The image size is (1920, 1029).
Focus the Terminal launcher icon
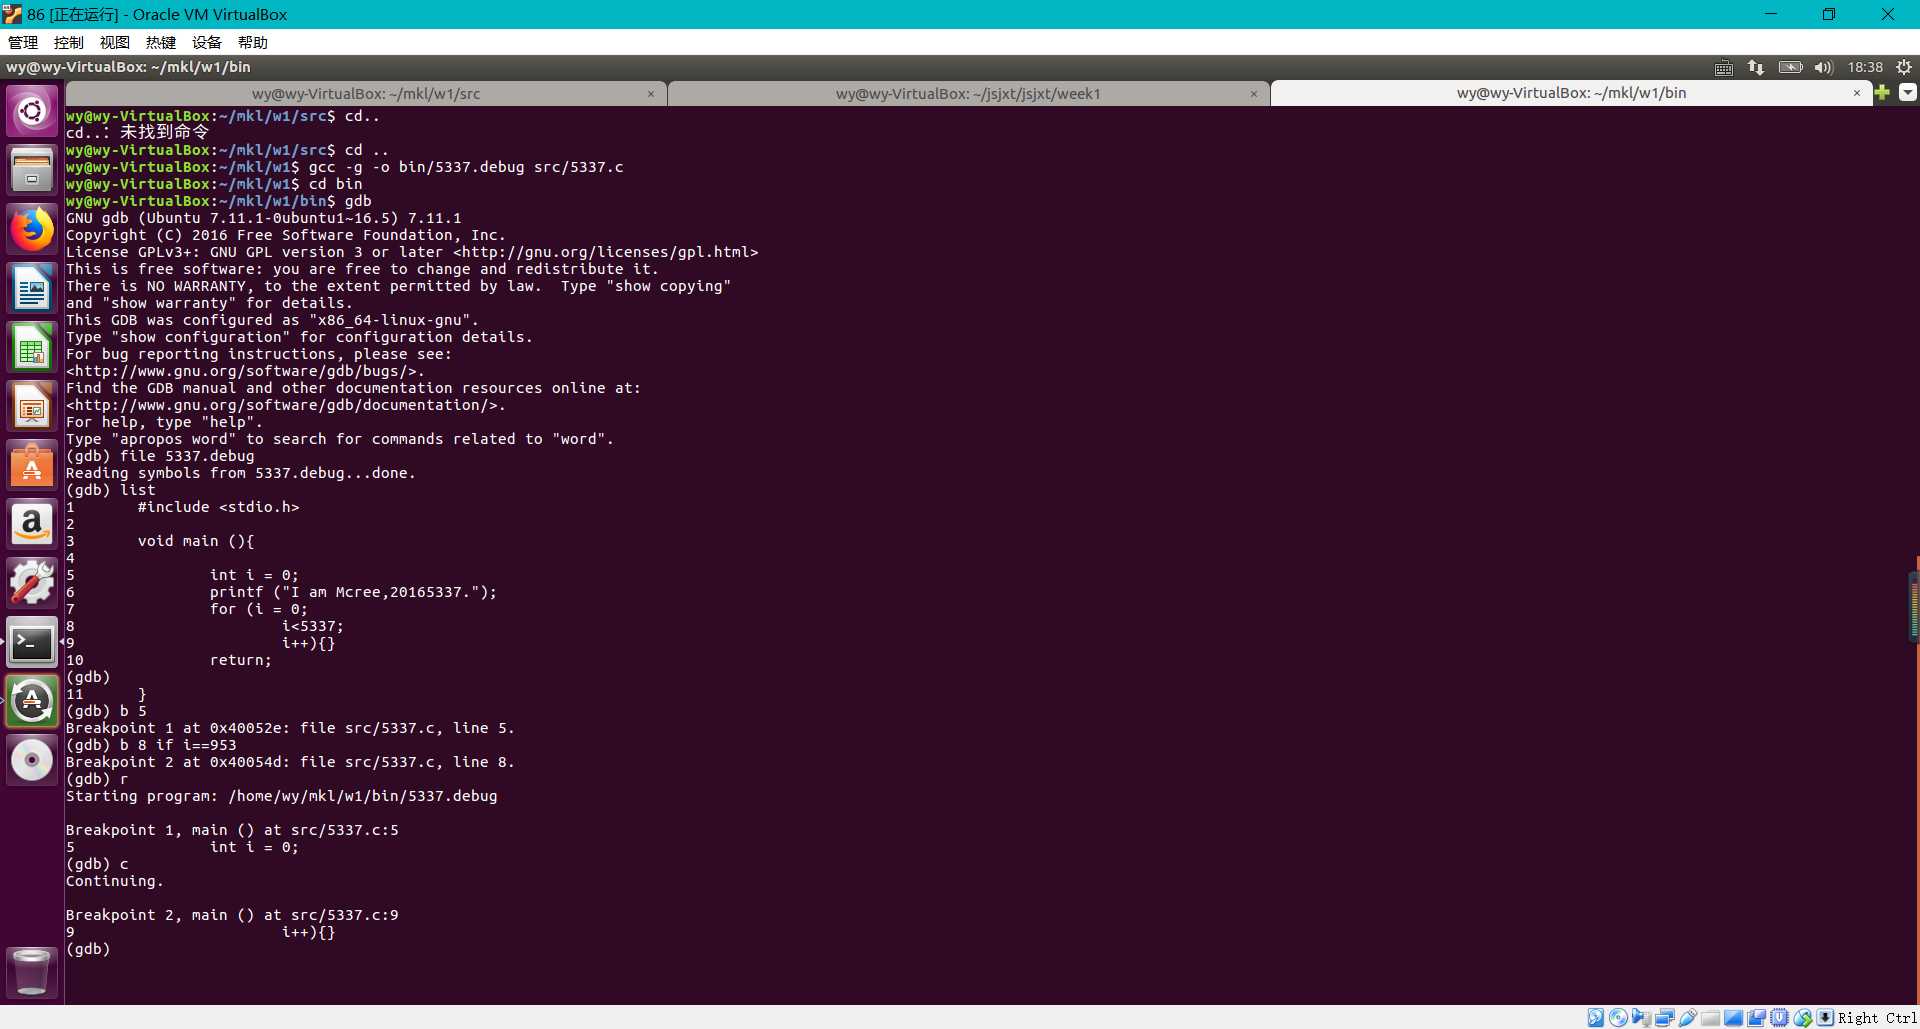(32, 642)
